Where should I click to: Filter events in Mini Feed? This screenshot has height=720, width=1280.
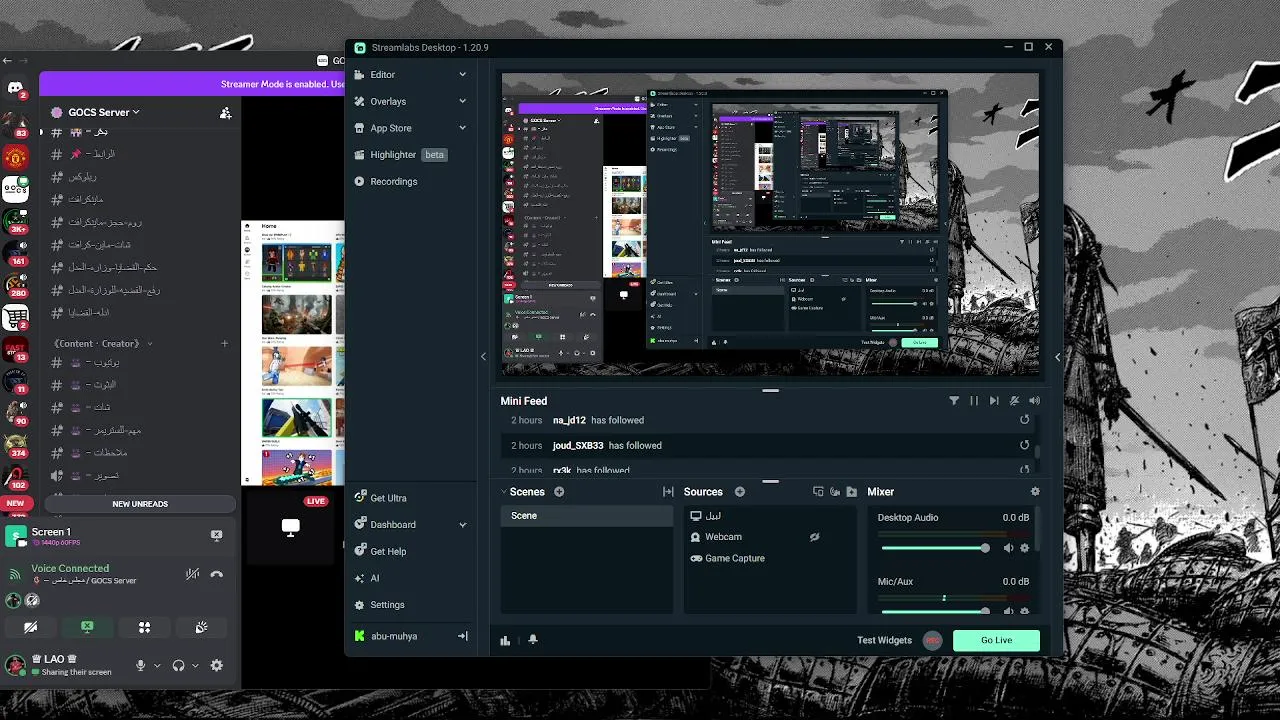pos(954,401)
